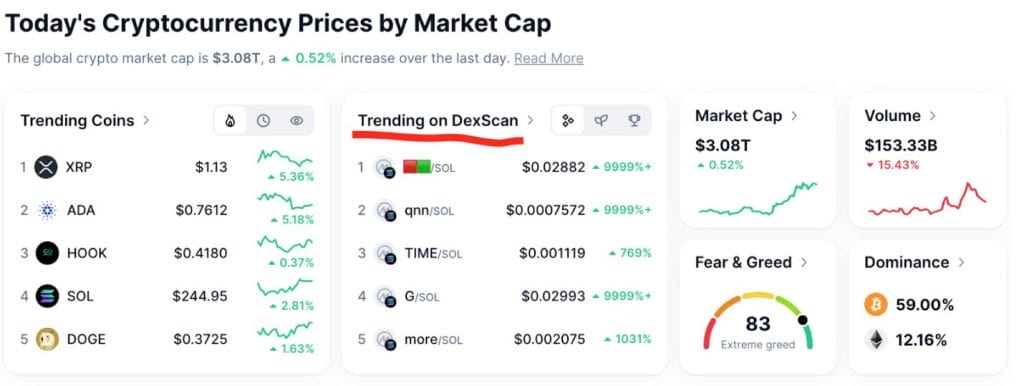The image size is (1024, 386).
Task: Toggle the most visited eye icon
Action: coord(296,121)
